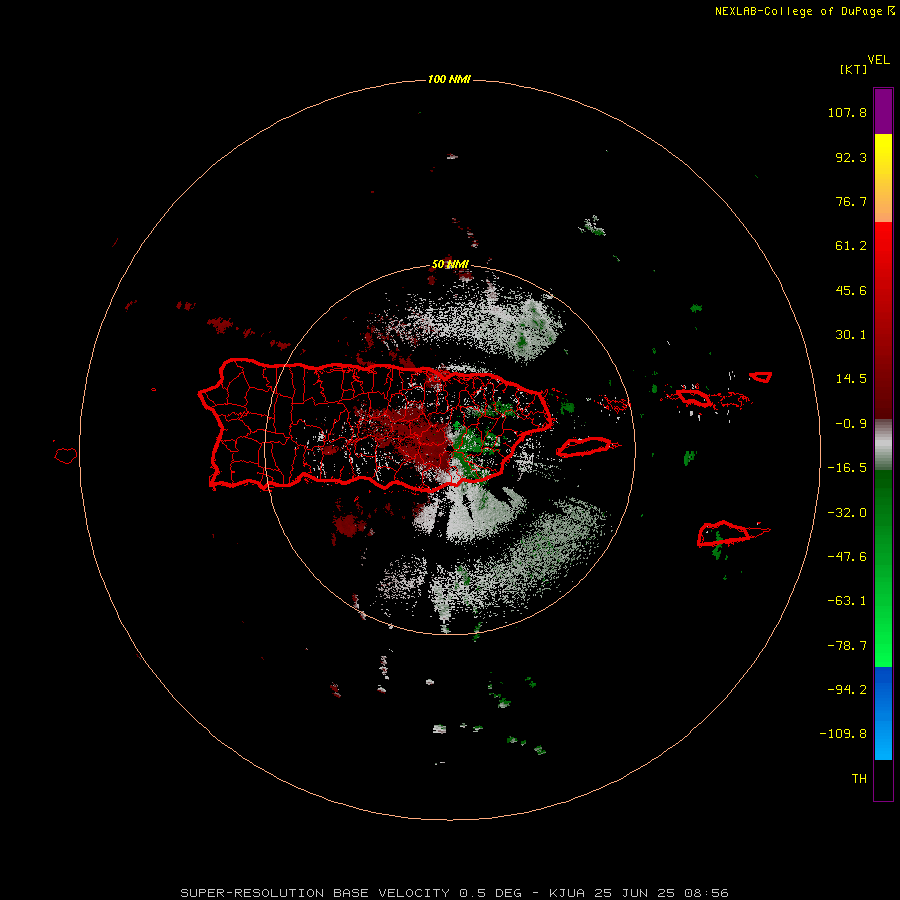Screen dimensions: 900x900
Task: Click the 76.7 scale value
Action: click(851, 201)
